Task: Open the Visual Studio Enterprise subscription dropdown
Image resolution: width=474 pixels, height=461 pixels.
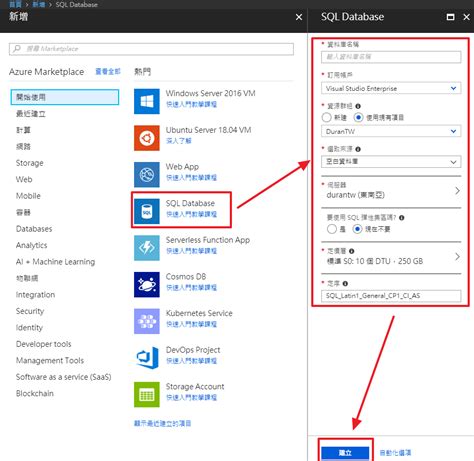Action: point(391,88)
